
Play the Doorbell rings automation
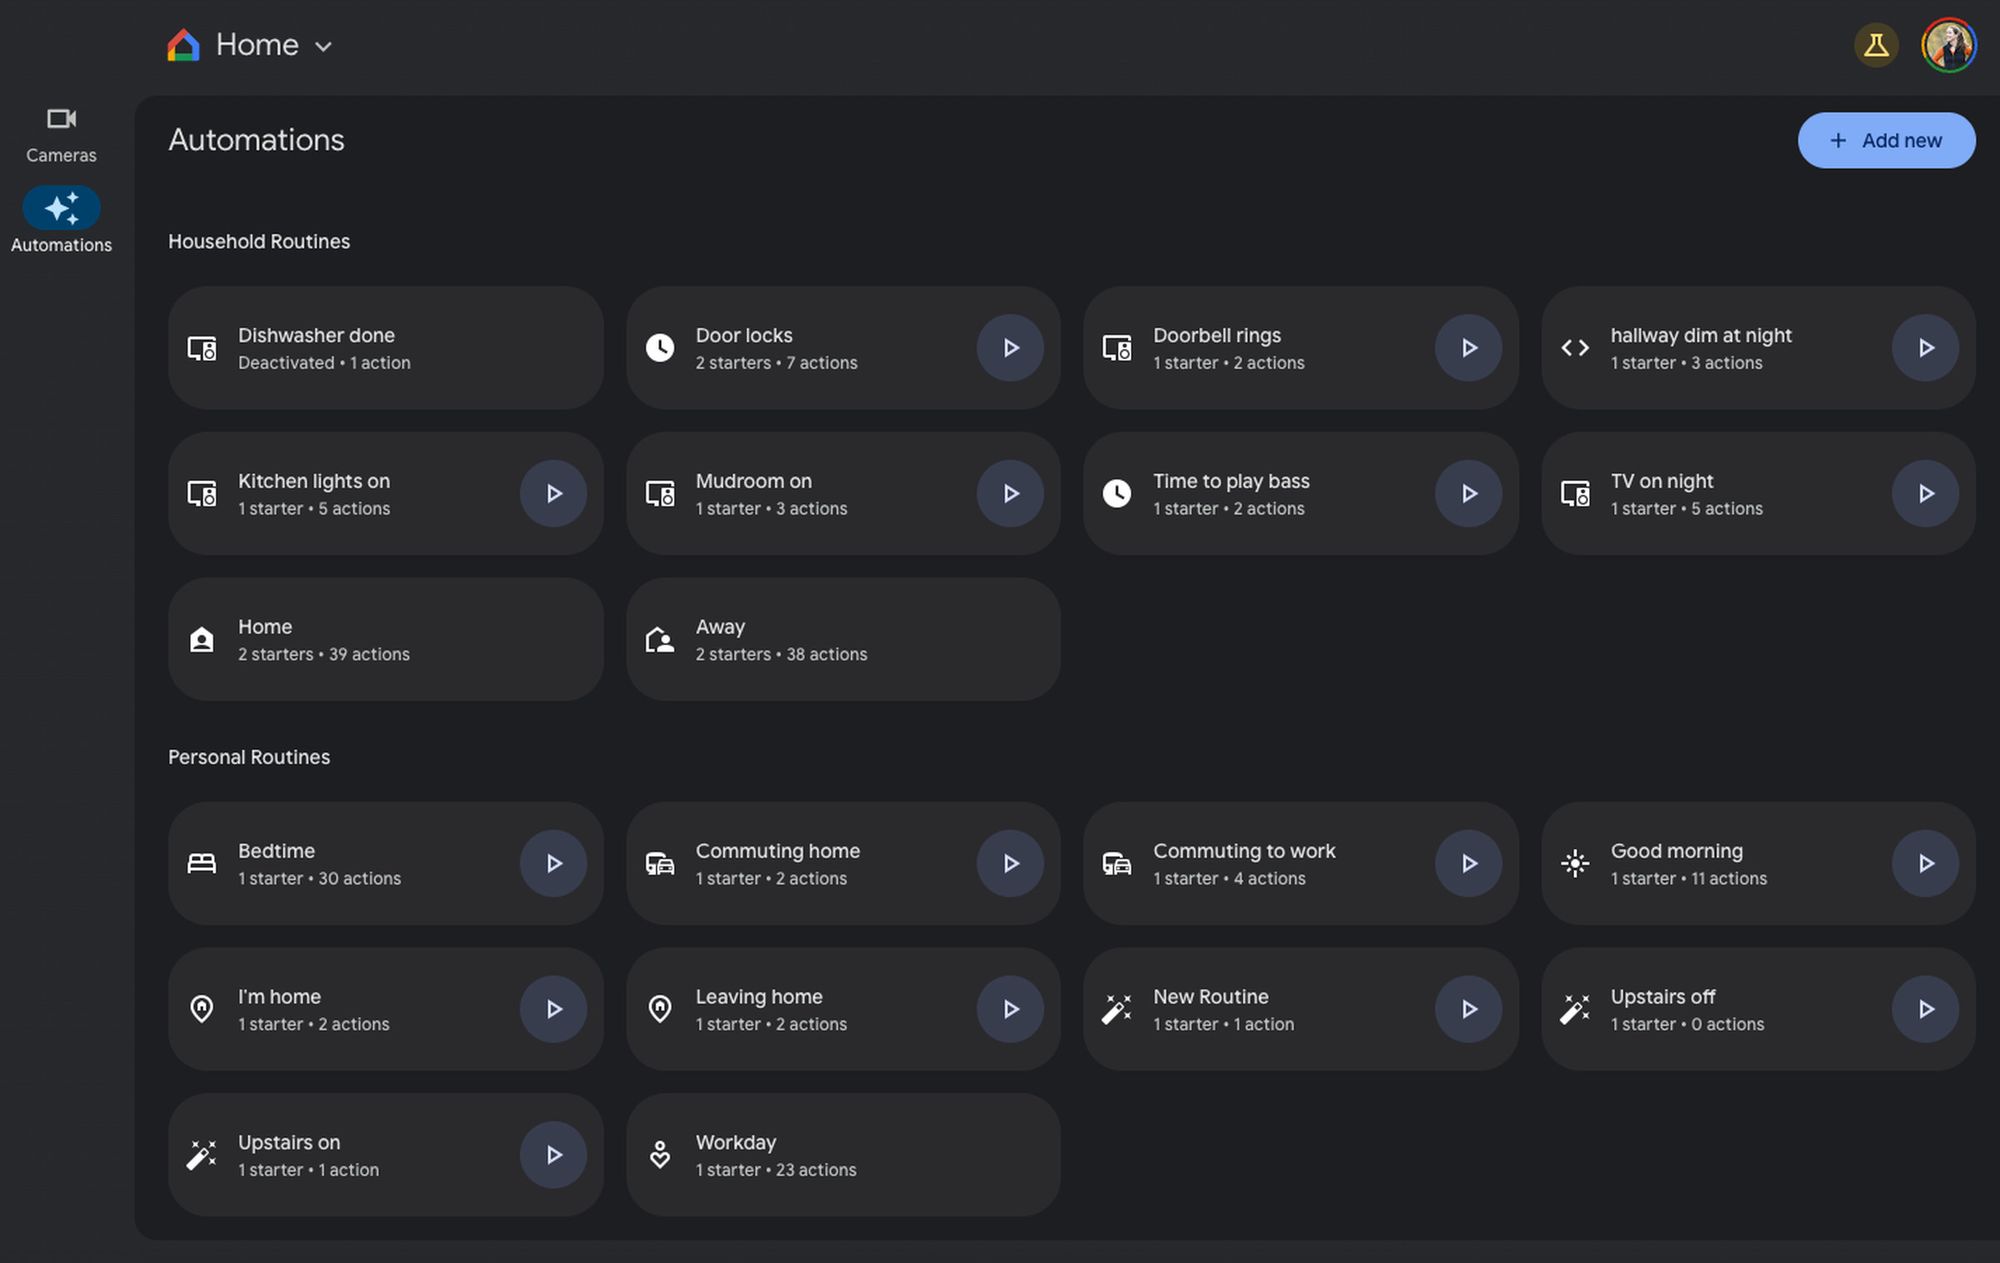(x=1468, y=348)
